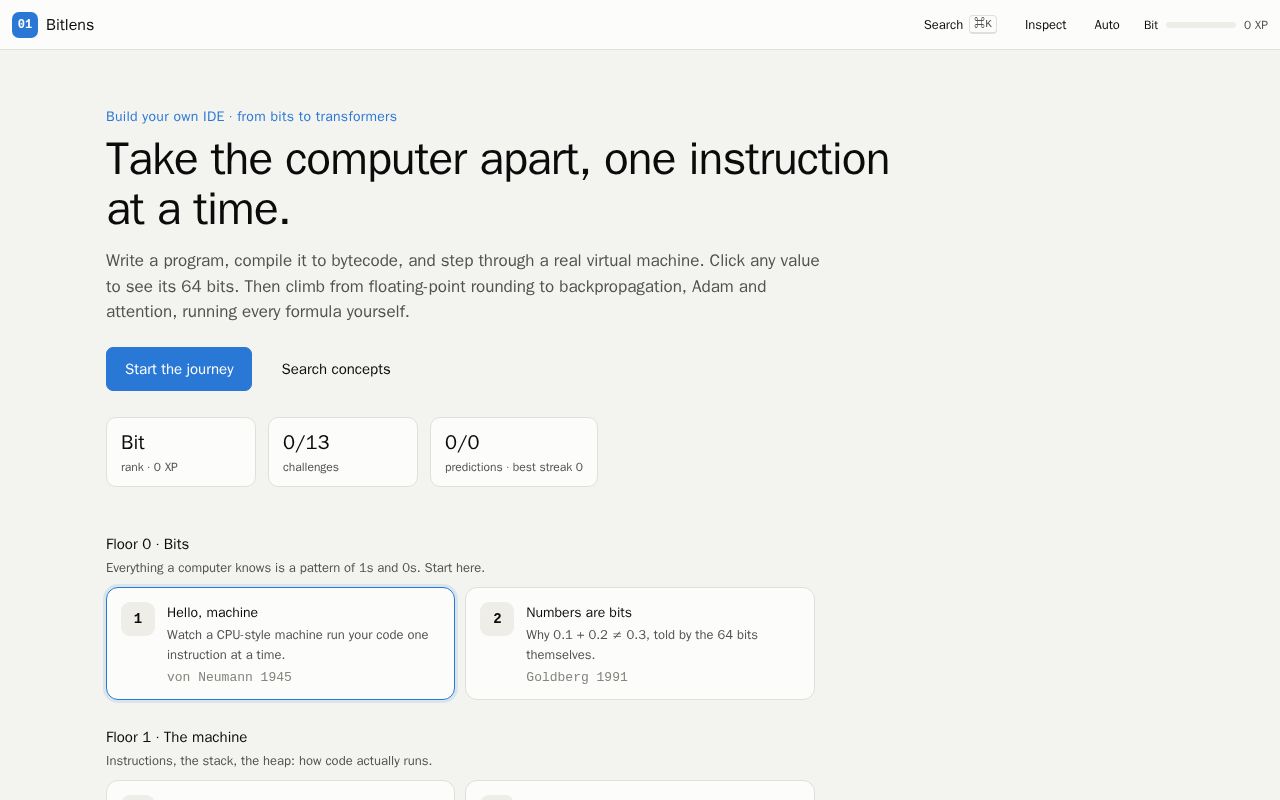Open the 0/0 predictions stat card
This screenshot has height=800, width=1280.
[514, 452]
